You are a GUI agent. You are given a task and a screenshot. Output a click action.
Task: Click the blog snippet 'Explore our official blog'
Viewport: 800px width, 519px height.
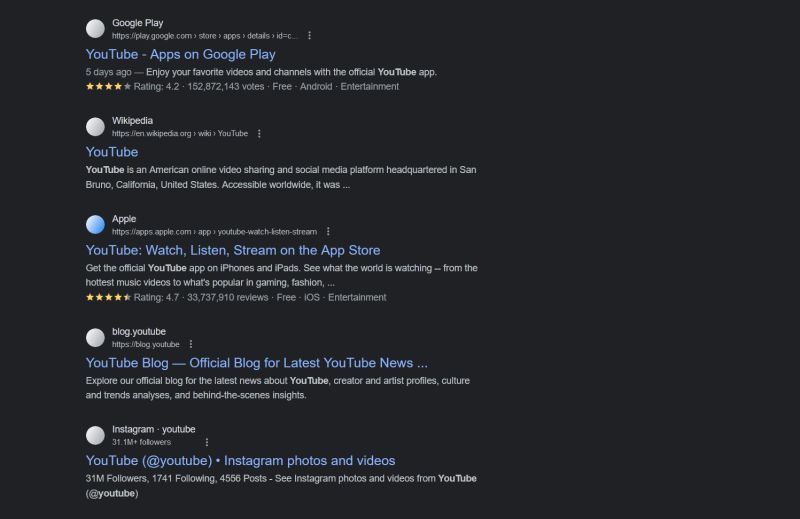(278, 388)
